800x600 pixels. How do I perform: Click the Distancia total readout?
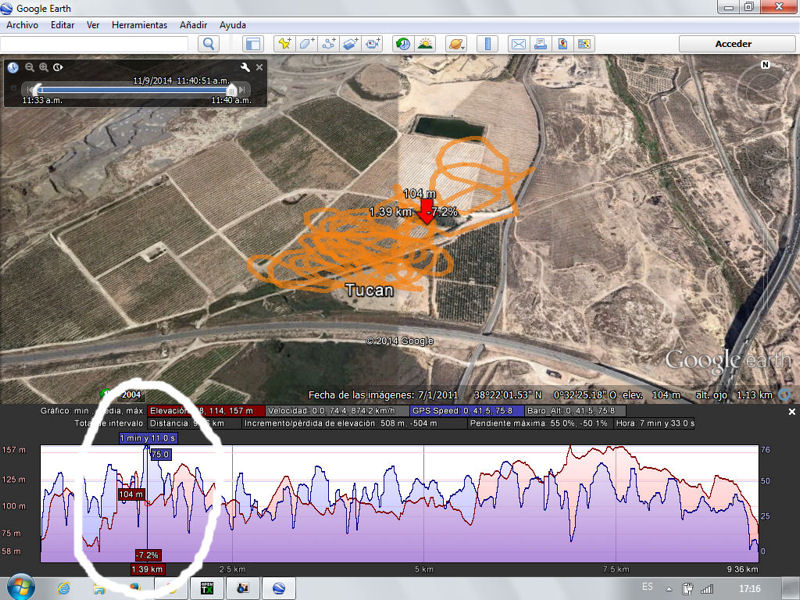pyautogui.click(x=194, y=423)
